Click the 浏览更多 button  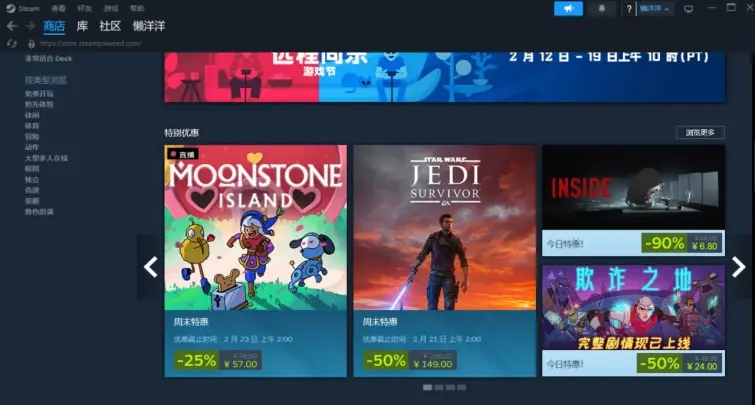tap(700, 132)
